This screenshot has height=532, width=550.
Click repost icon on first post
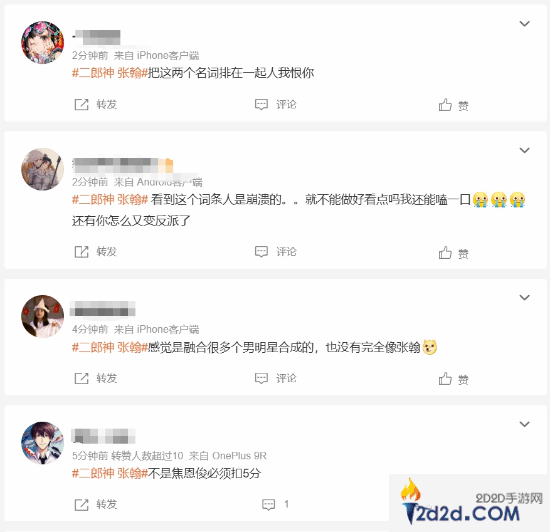click(x=81, y=105)
